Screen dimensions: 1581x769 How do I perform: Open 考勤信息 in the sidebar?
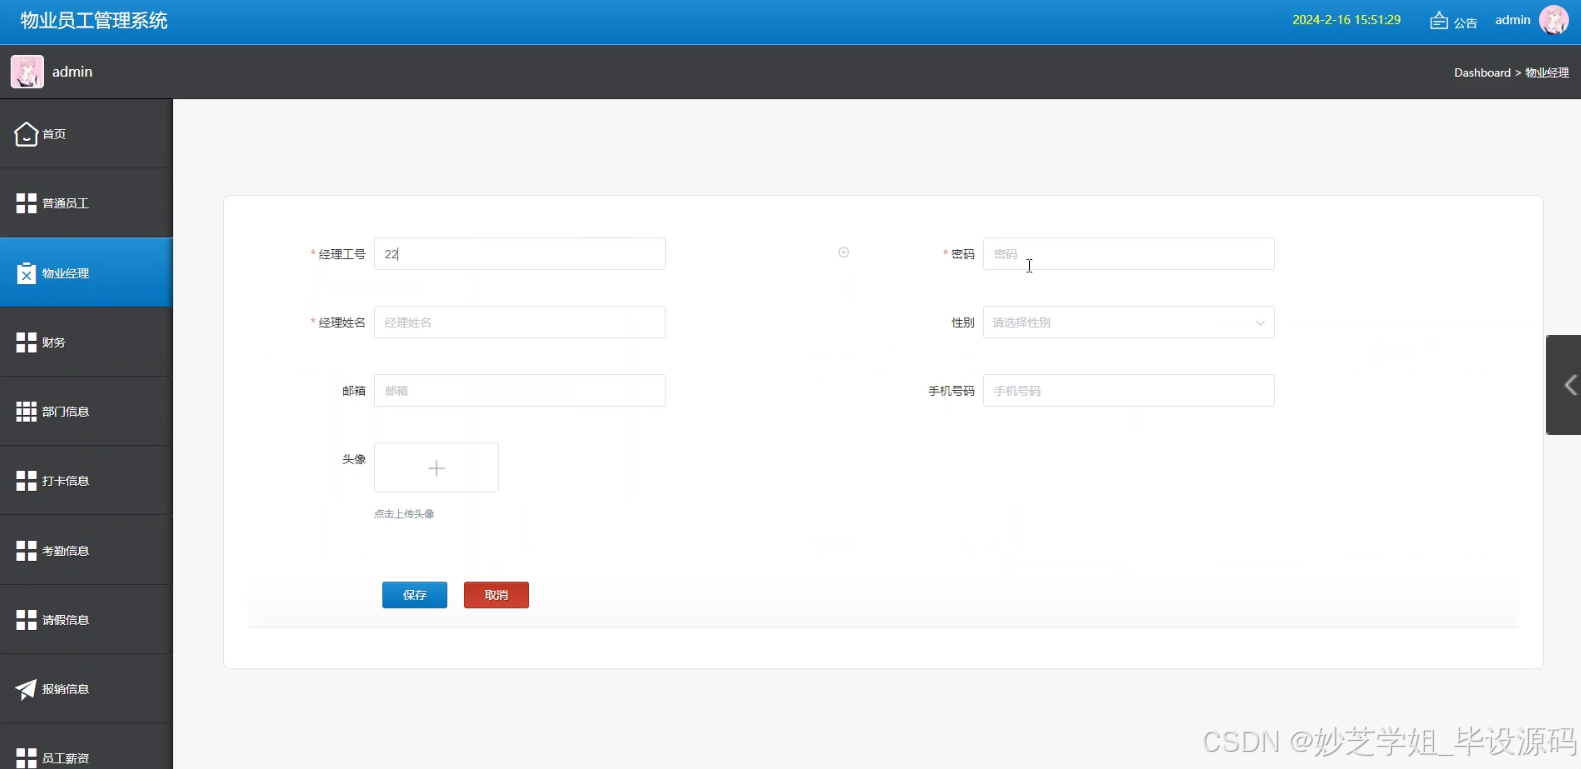[86, 551]
